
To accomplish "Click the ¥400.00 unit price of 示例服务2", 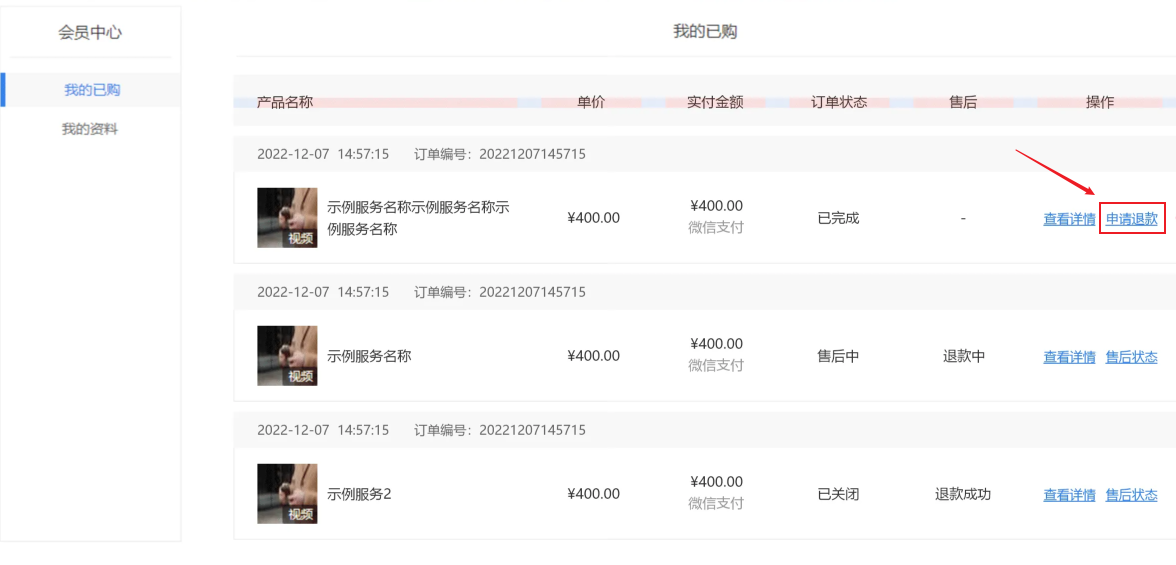I will point(593,494).
